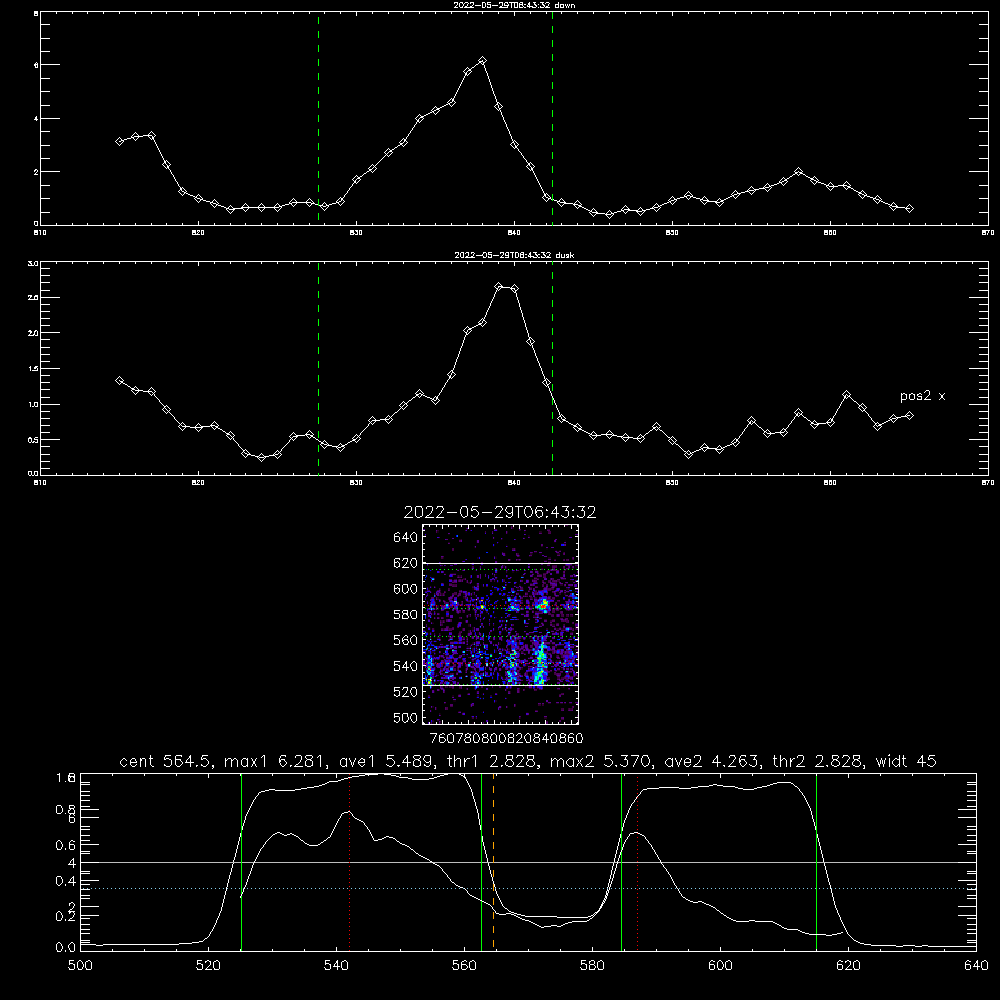Click the bottom plot x-axis label 640
The height and width of the screenshot is (1000, 1000).
(x=976, y=966)
